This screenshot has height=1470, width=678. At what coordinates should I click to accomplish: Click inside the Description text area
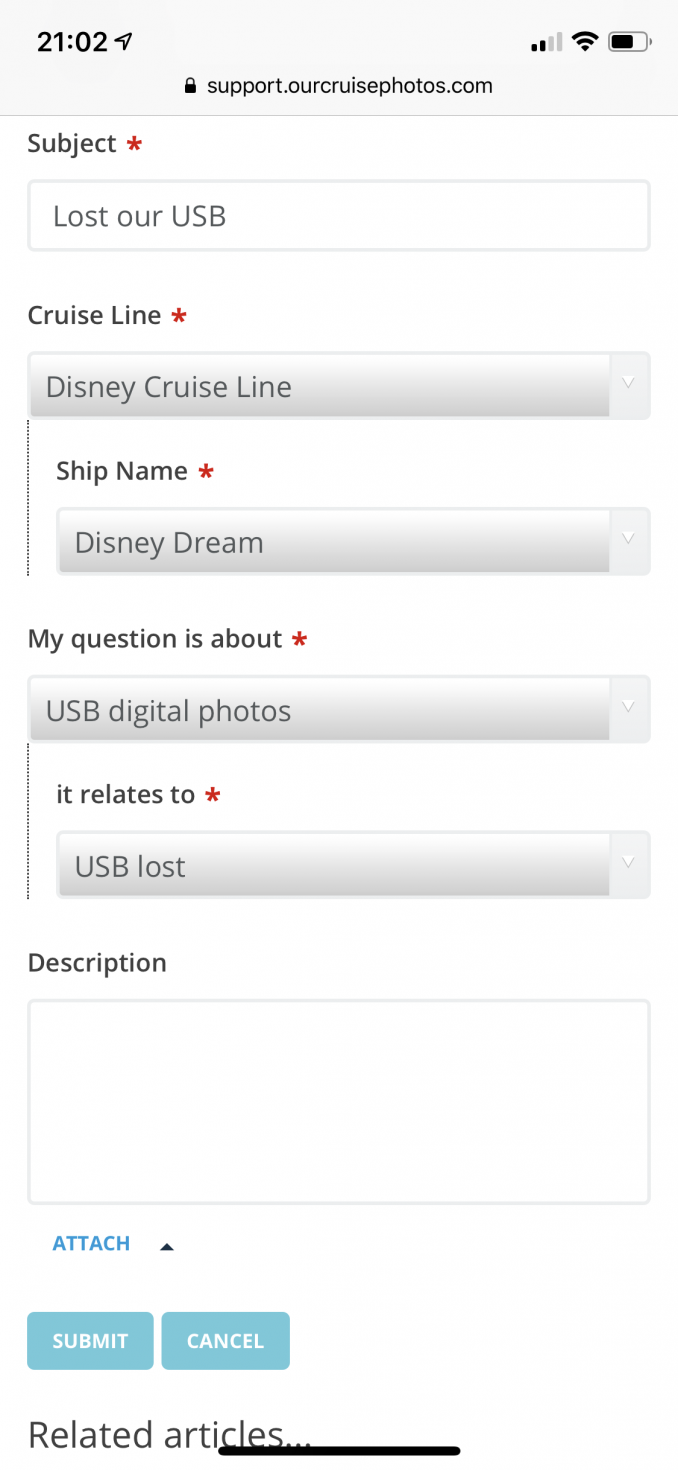339,1101
